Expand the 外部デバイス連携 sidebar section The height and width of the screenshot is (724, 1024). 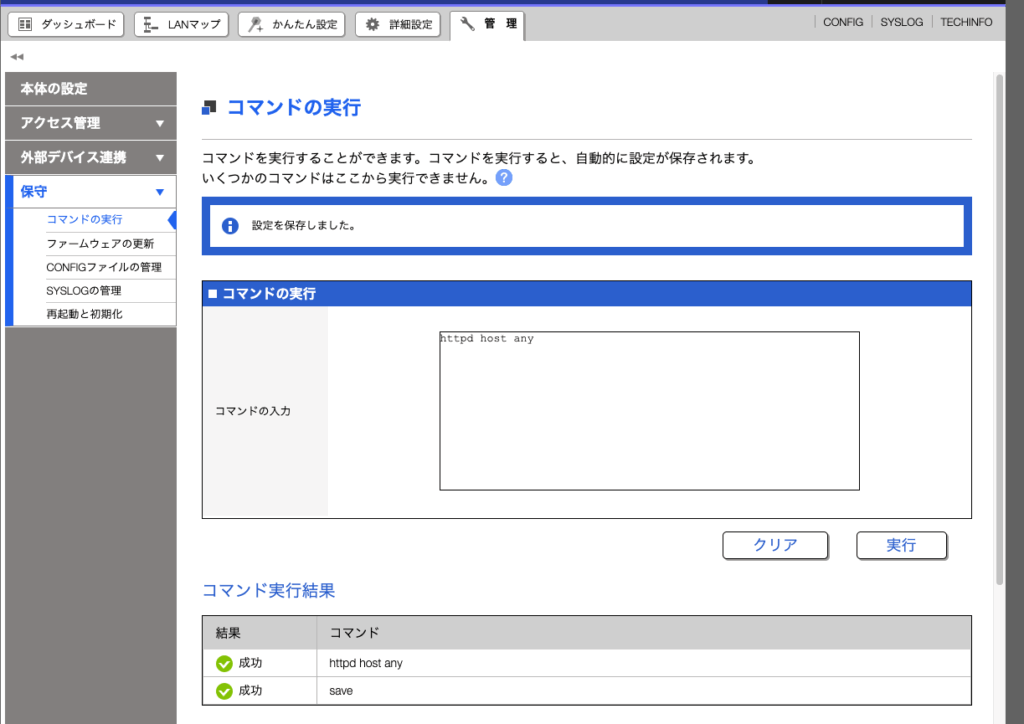click(x=90, y=157)
